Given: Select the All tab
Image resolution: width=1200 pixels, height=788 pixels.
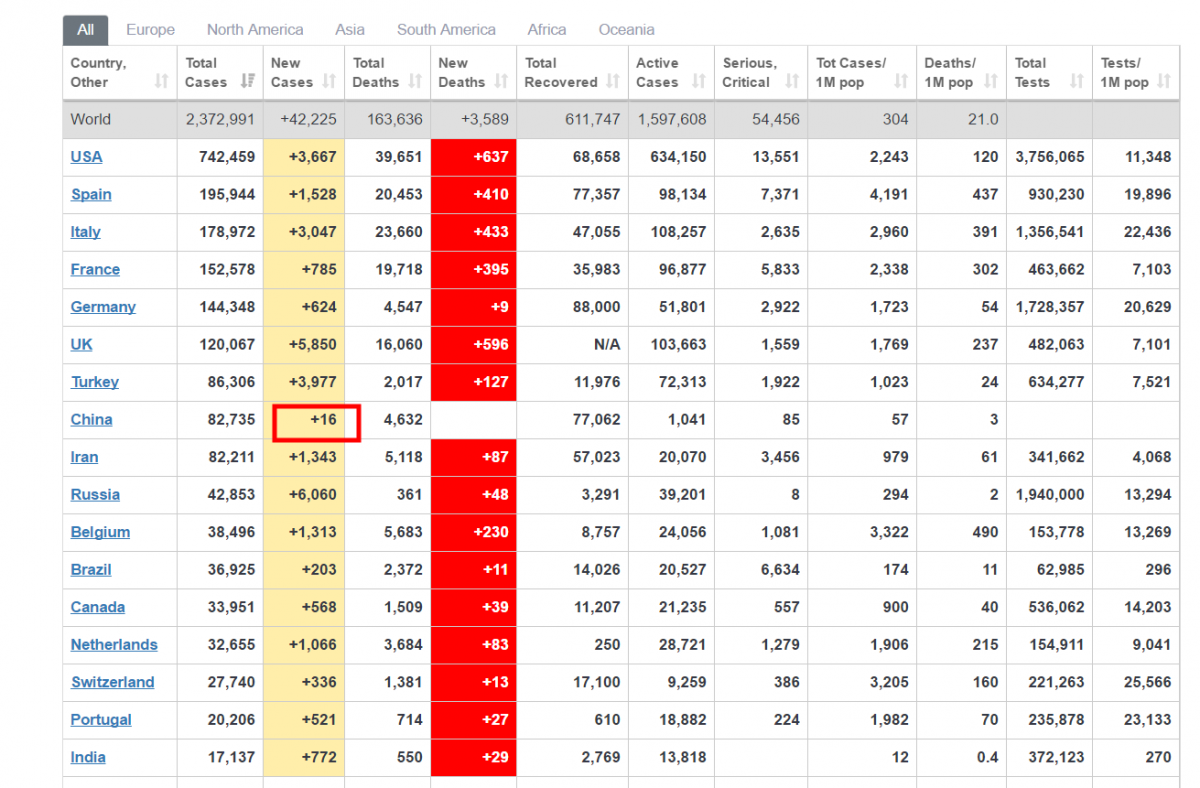Looking at the screenshot, I should pos(86,30).
